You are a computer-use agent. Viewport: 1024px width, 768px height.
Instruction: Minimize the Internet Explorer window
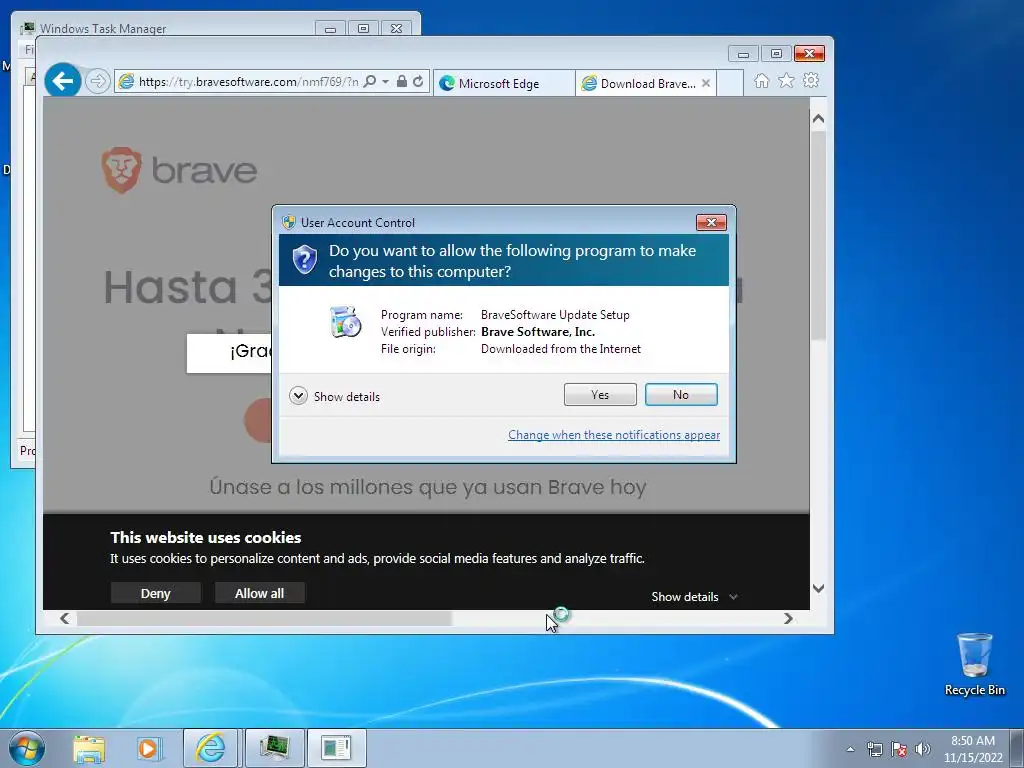(x=743, y=54)
